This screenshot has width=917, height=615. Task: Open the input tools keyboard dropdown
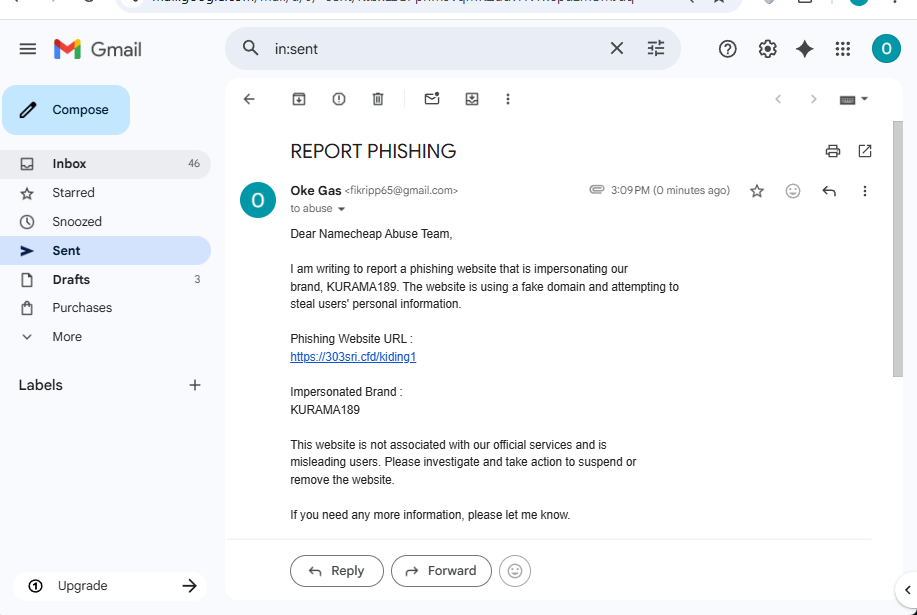[853, 99]
